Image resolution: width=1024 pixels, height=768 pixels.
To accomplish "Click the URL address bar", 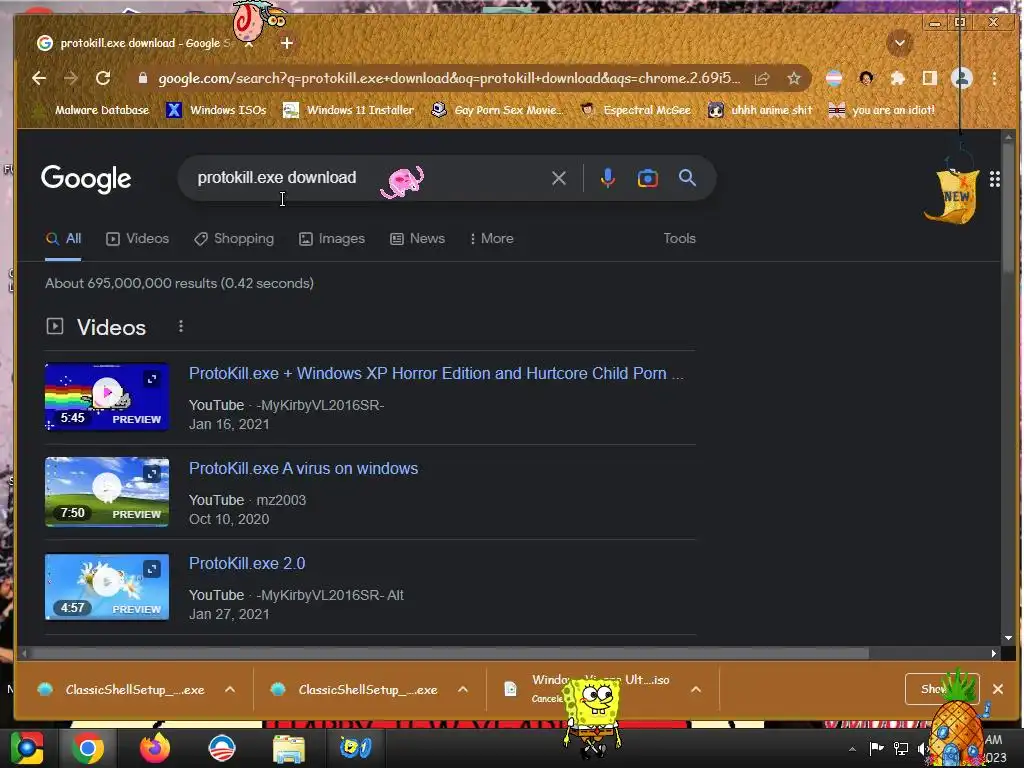I will [x=449, y=78].
